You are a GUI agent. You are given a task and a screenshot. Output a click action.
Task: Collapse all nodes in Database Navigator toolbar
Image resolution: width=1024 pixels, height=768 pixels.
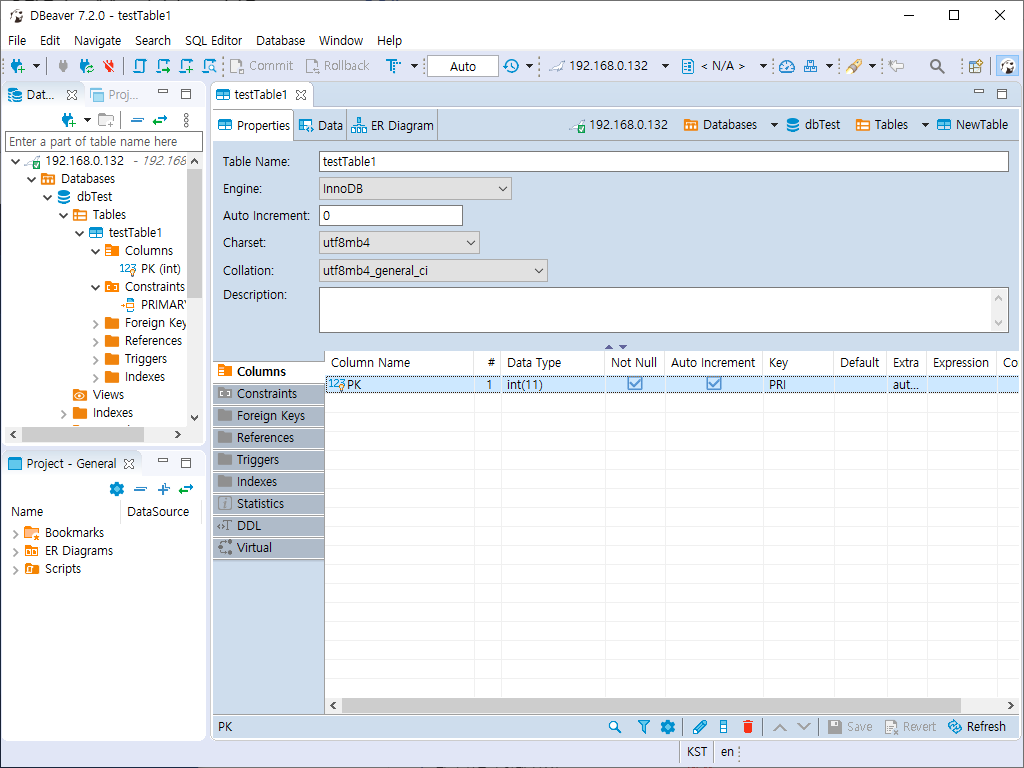click(137, 120)
